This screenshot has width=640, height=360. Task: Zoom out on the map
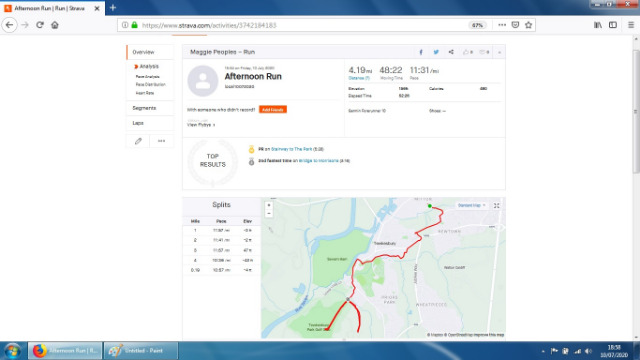coord(269,213)
